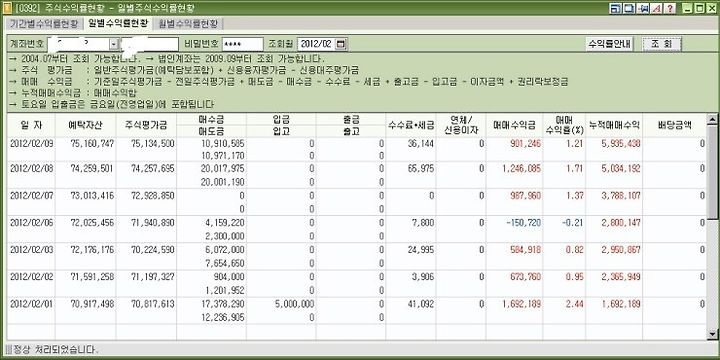Click the 수수료+세금 column header
The width and height of the screenshot is (720, 360).
411,125
